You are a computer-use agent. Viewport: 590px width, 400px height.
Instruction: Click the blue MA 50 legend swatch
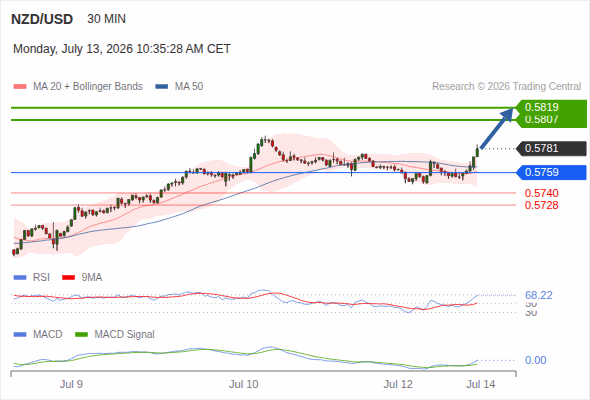pyautogui.click(x=162, y=87)
